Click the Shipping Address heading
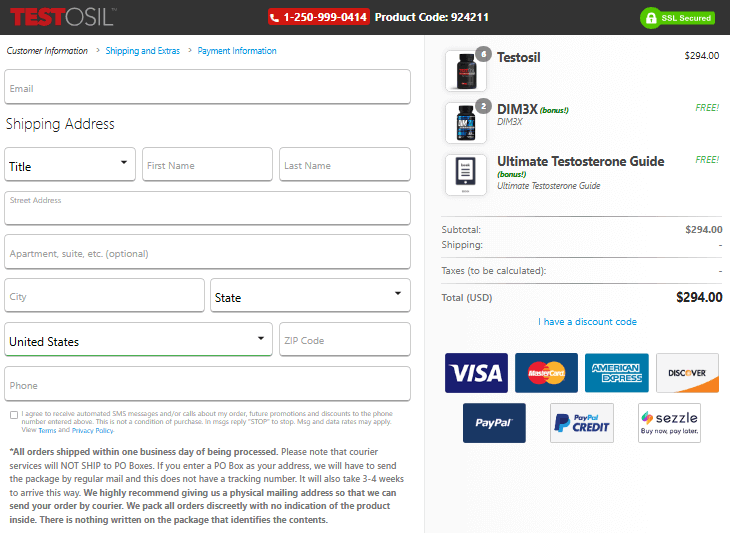The image size is (730, 533). point(60,124)
